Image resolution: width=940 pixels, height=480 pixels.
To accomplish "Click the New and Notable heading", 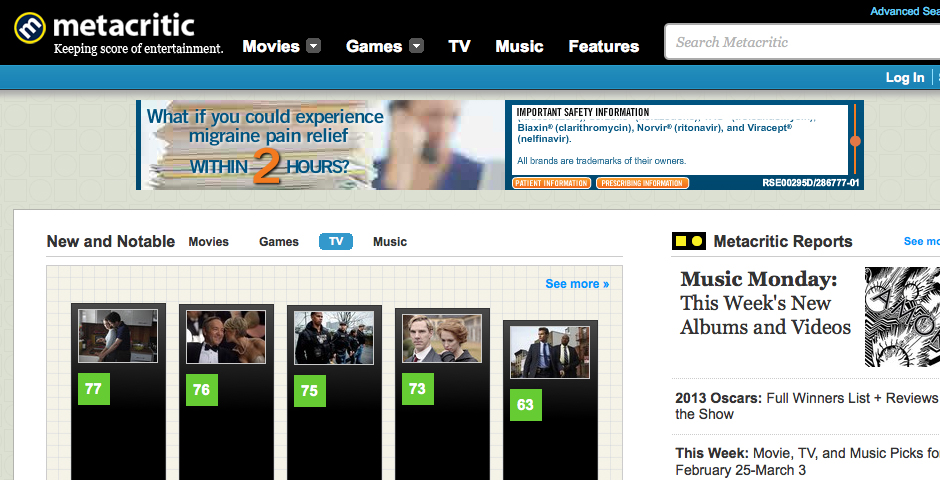I will click(x=111, y=241).
